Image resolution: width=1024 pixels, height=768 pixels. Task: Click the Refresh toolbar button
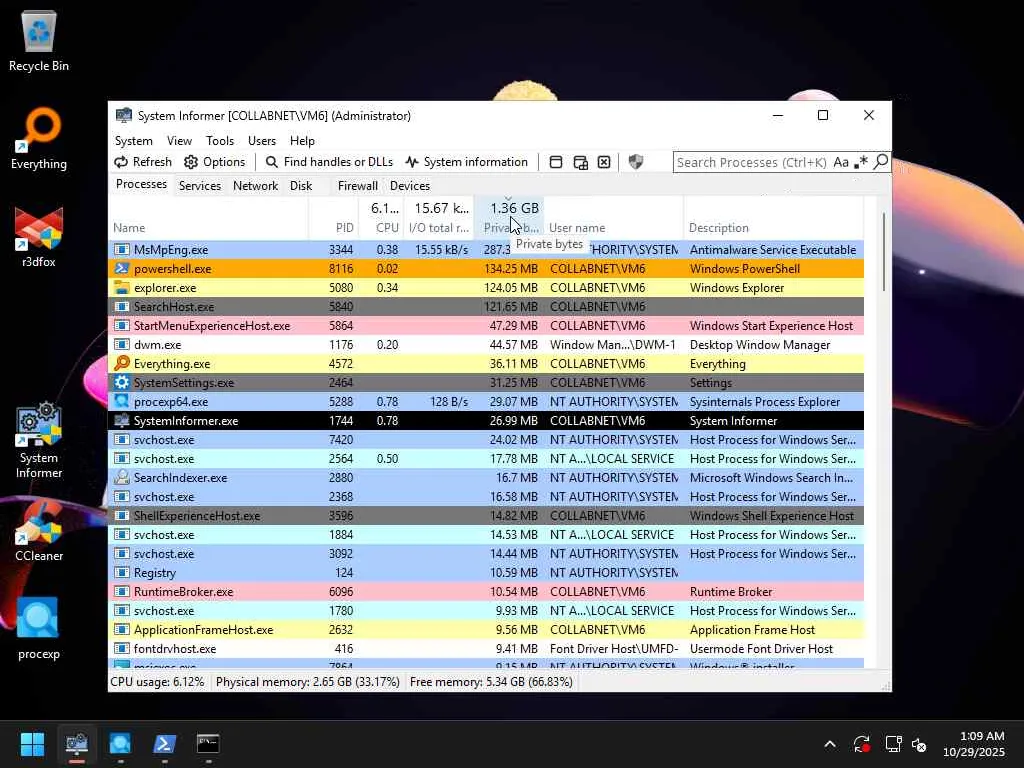point(143,162)
